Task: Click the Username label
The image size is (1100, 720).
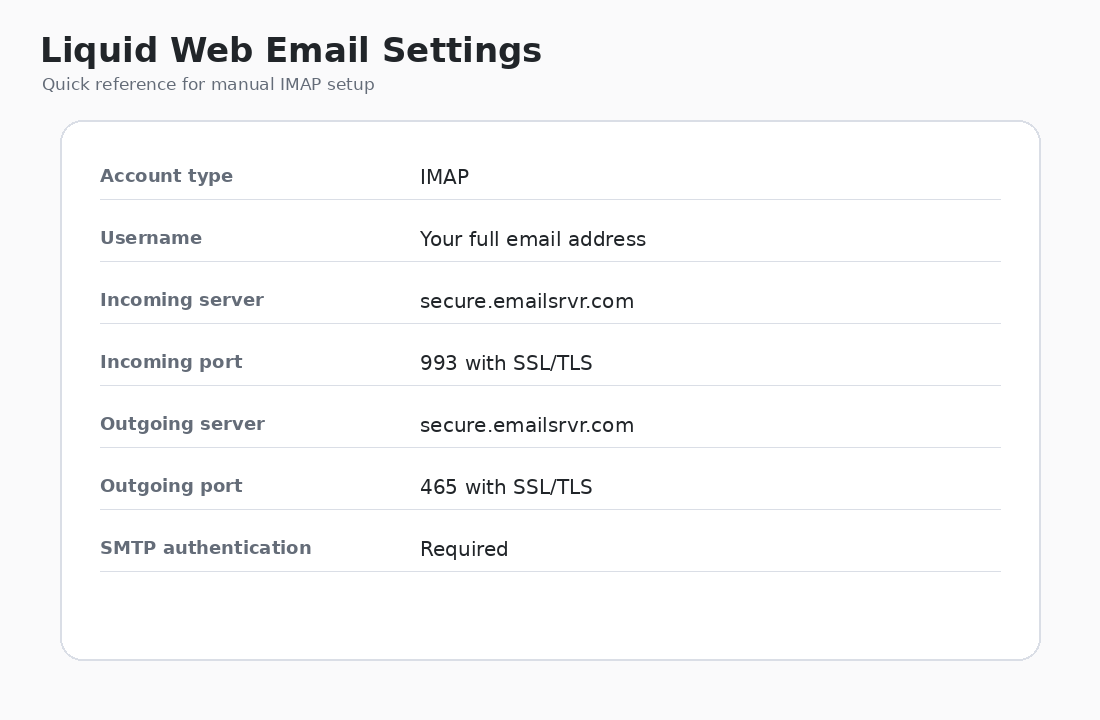Action: 151,238
